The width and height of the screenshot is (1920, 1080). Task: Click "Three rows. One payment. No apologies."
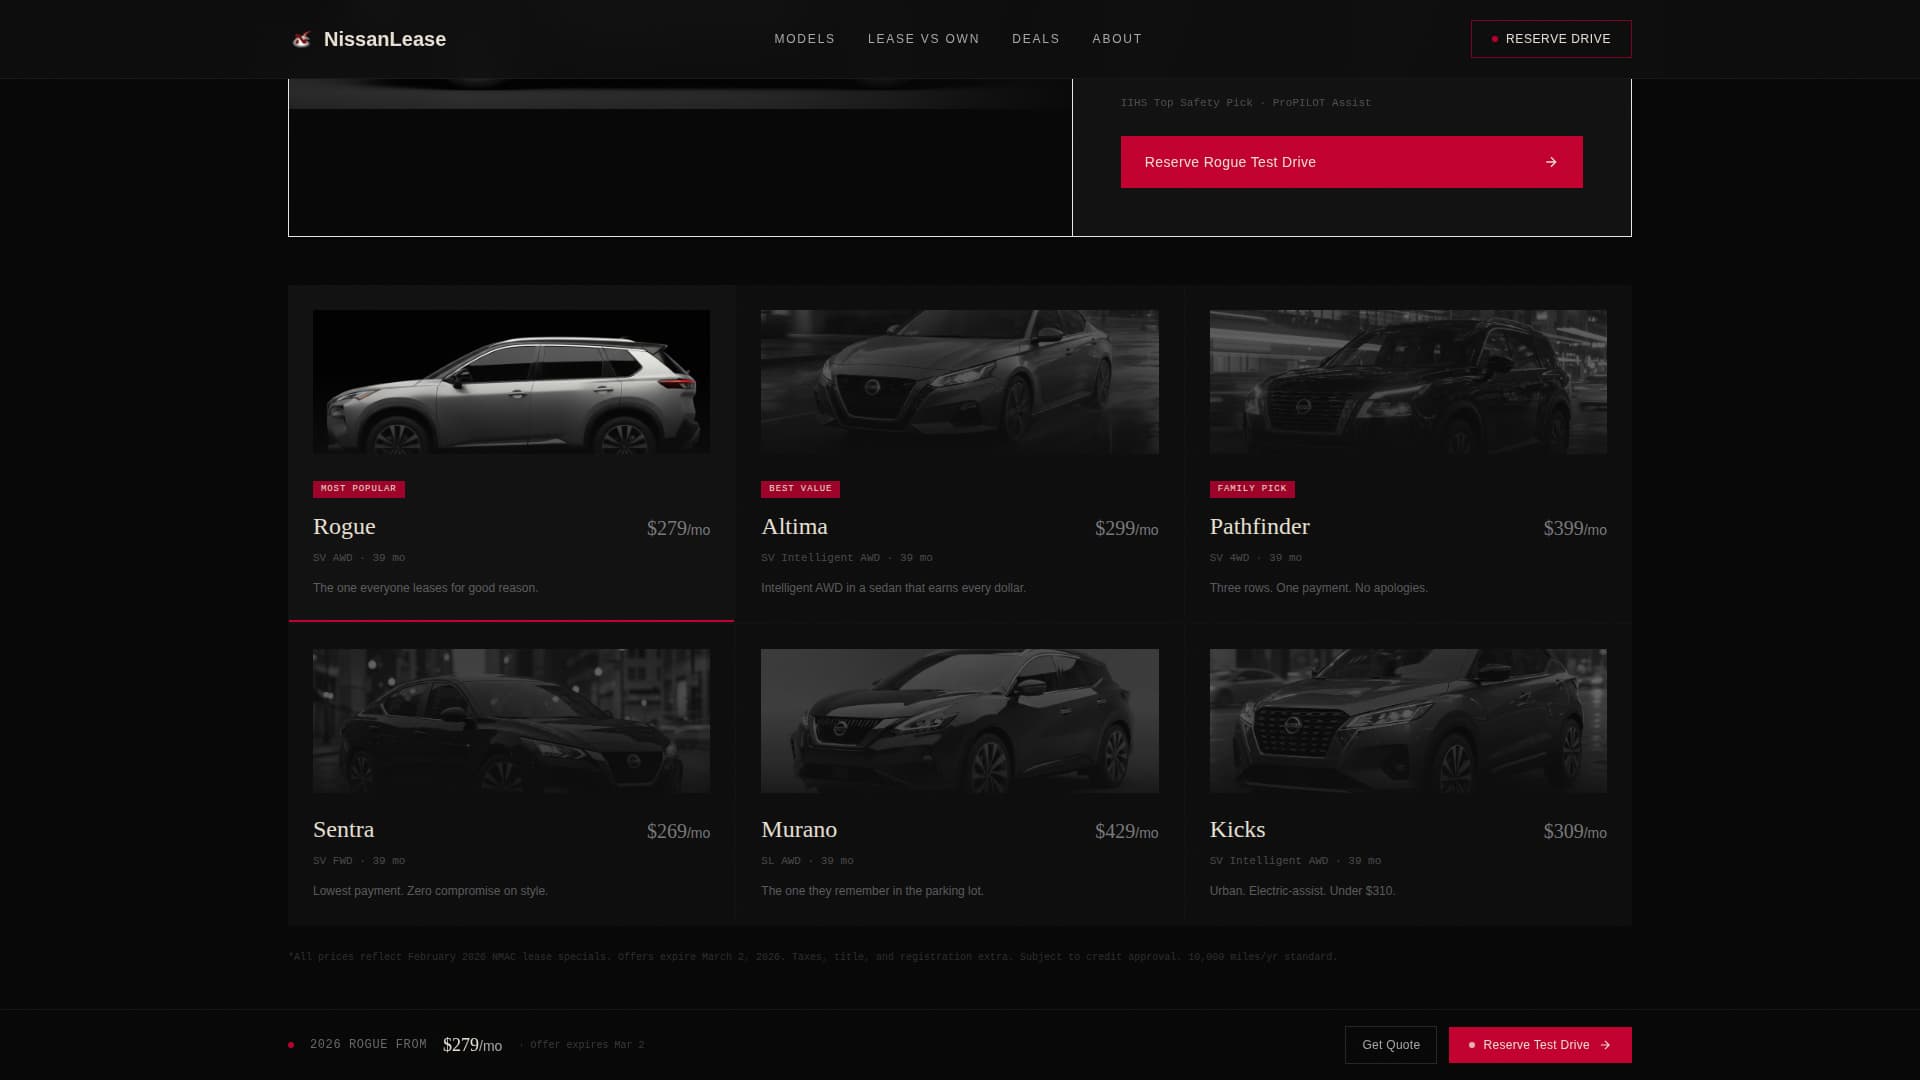coord(1318,588)
